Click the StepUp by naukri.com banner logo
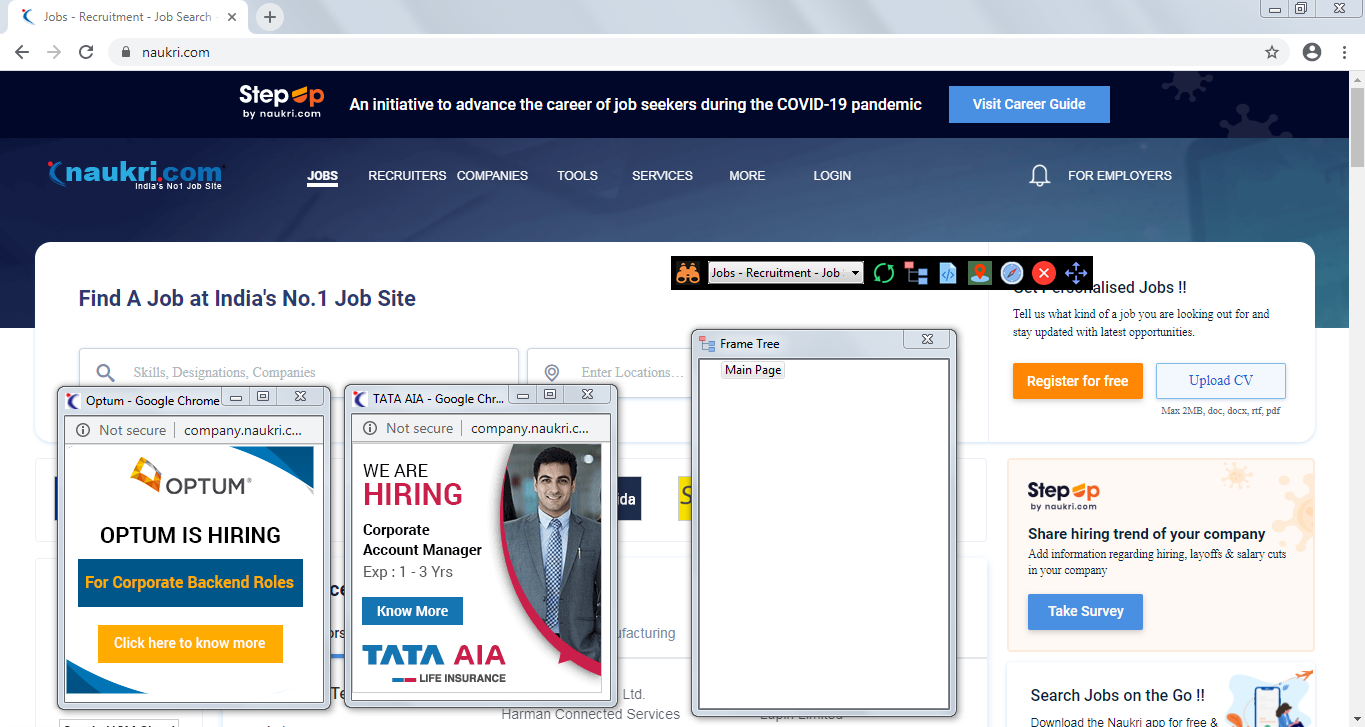 281,102
